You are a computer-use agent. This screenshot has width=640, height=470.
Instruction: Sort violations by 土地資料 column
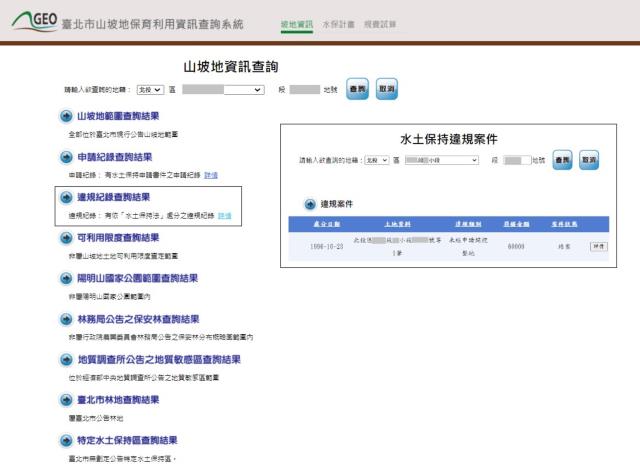click(398, 224)
